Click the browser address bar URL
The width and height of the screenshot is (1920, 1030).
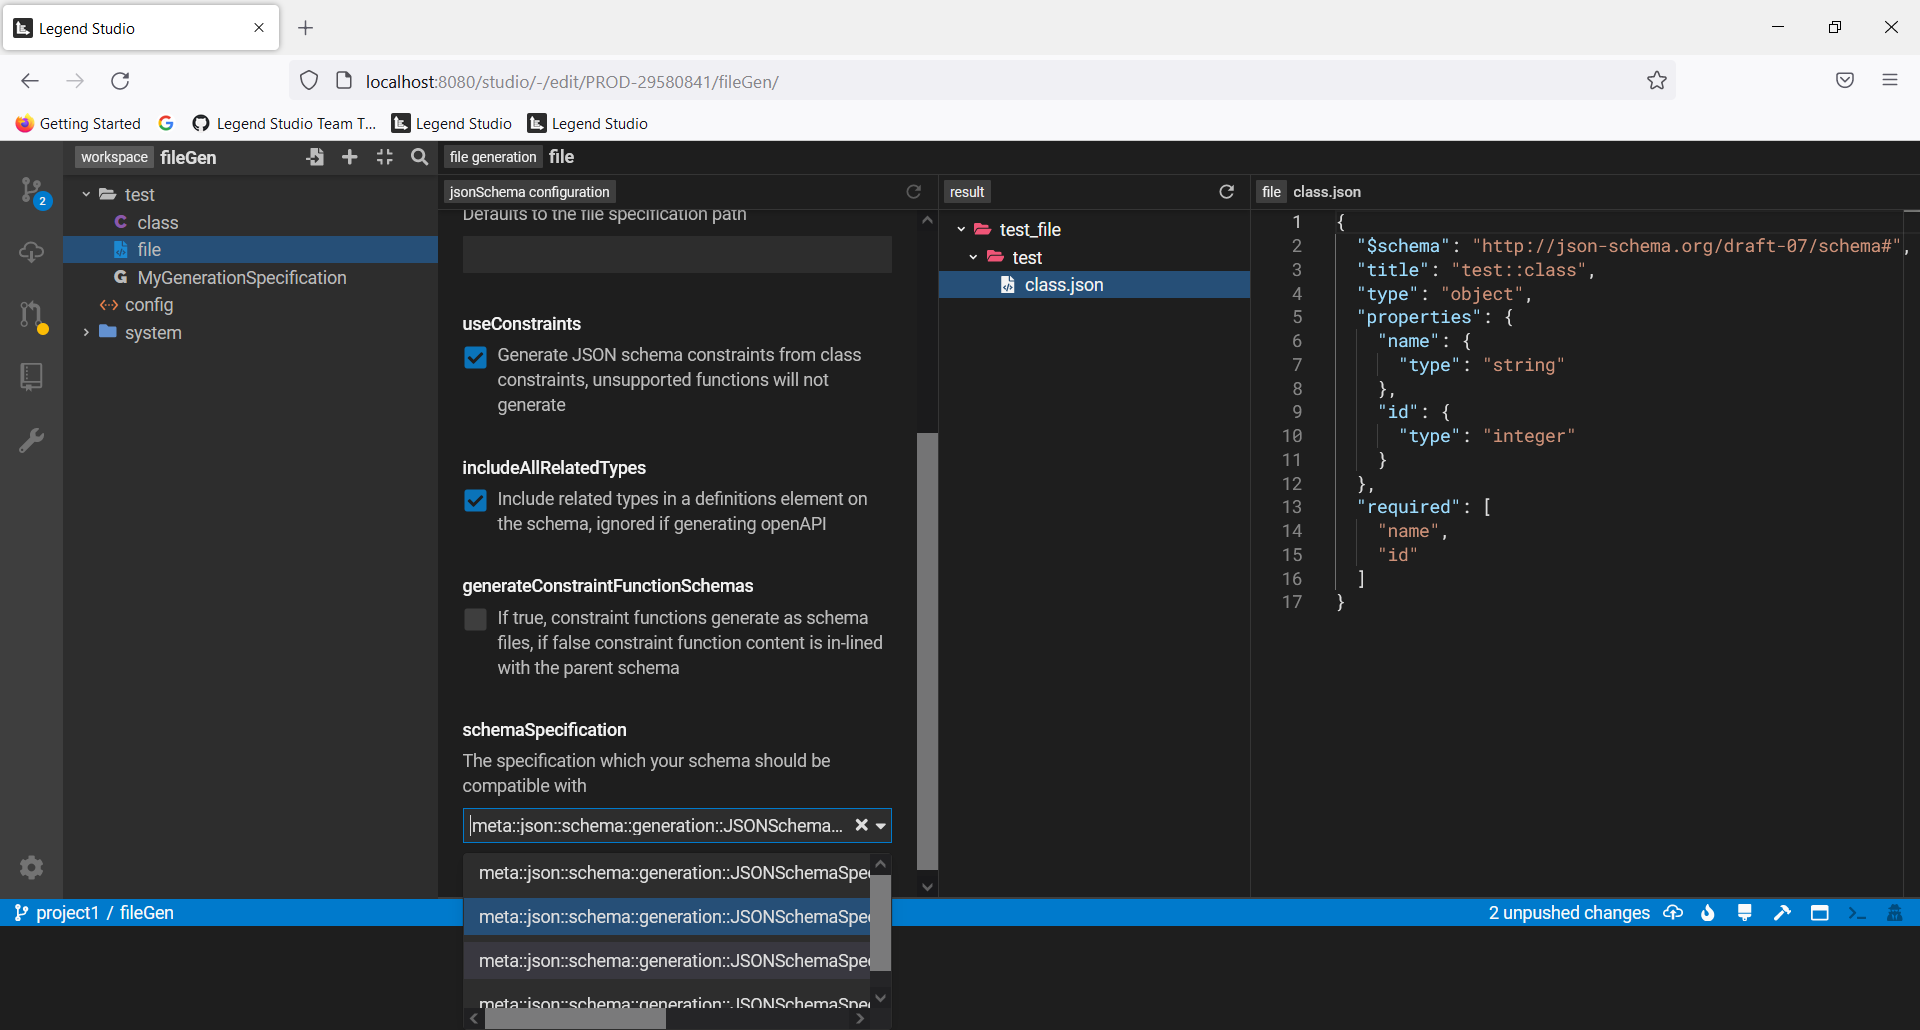[572, 81]
